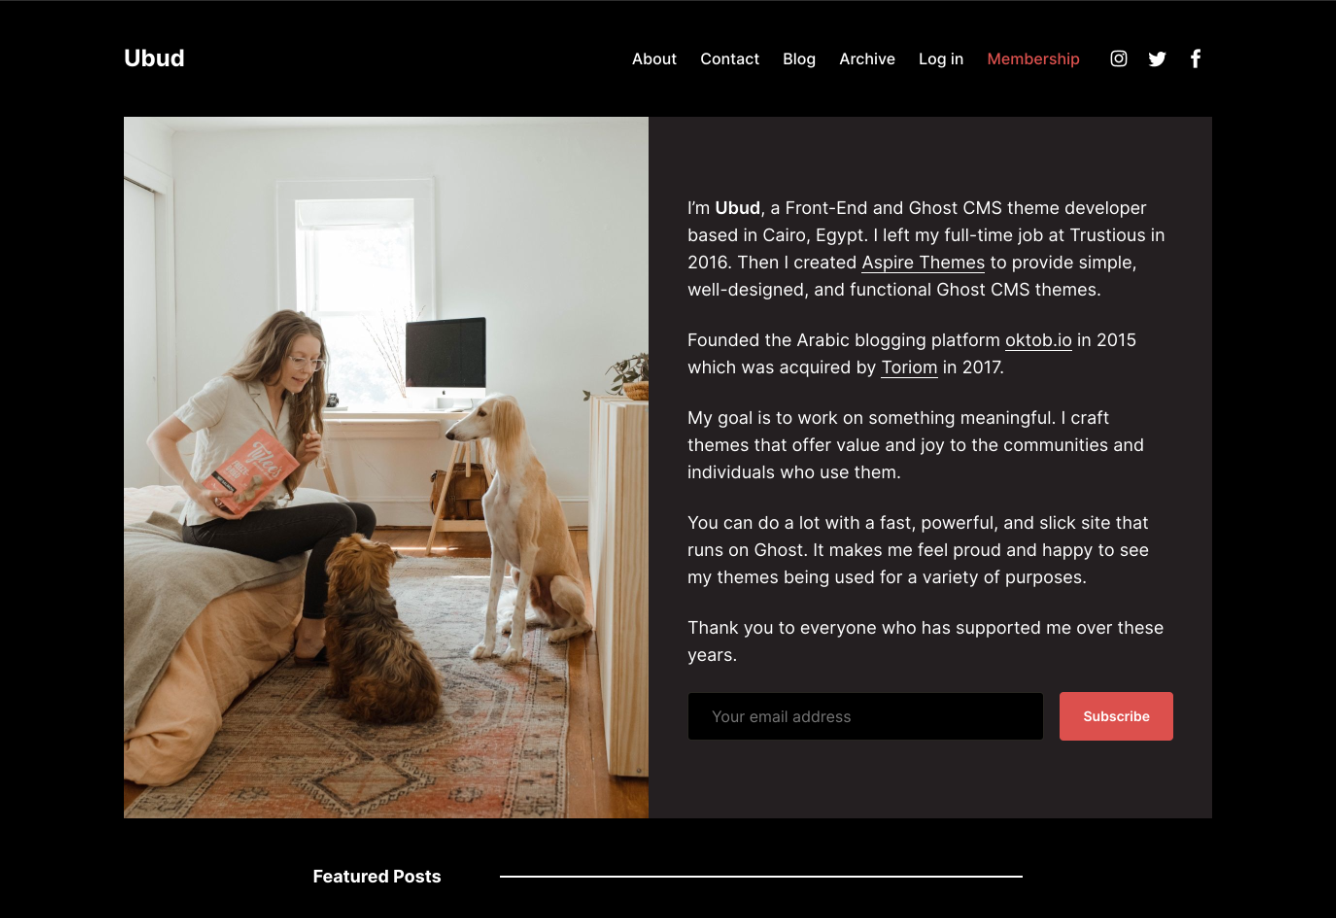1336x918 pixels.
Task: Open the Instagram profile icon
Action: [1119, 59]
